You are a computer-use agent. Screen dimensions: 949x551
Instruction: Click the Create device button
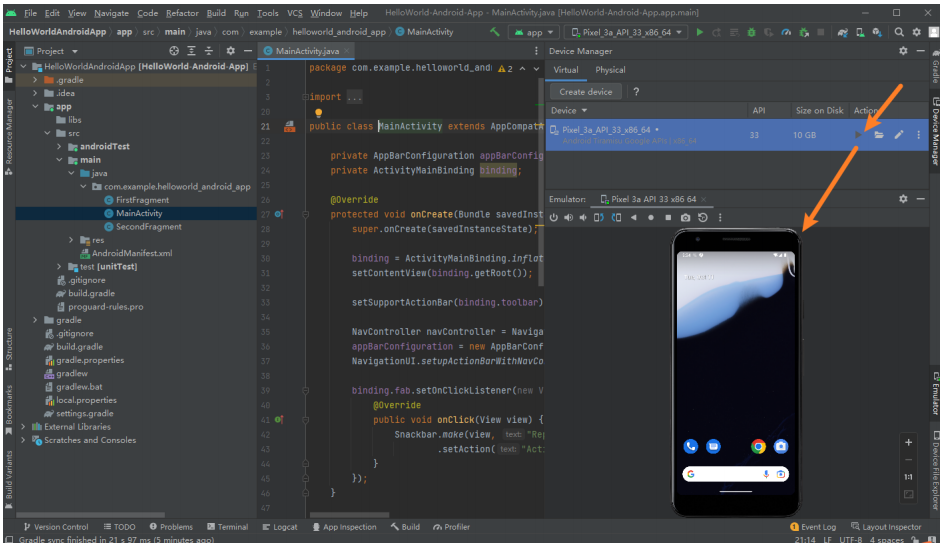click(x=586, y=92)
